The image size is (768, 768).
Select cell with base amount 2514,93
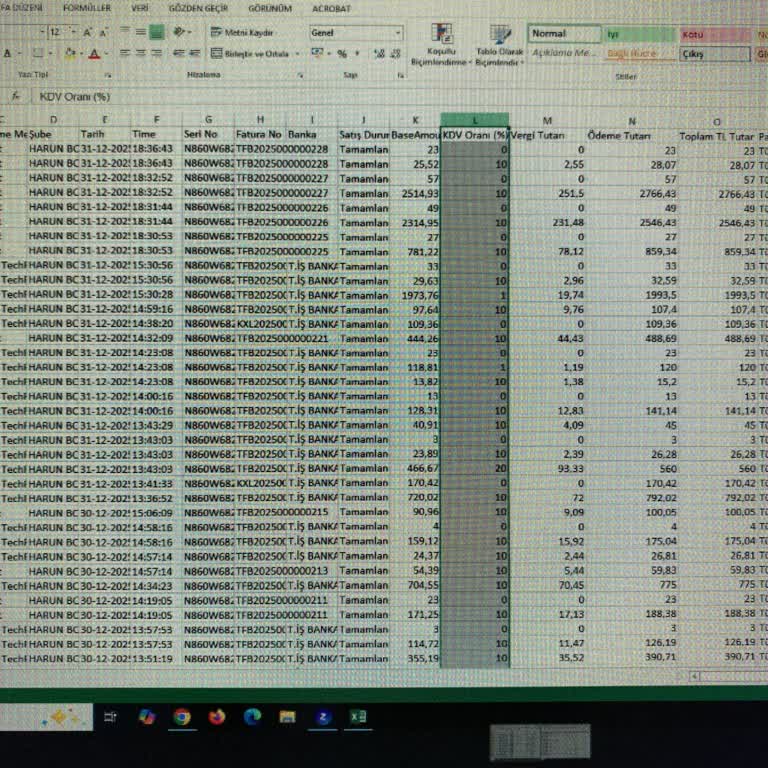pyautogui.click(x=415, y=193)
